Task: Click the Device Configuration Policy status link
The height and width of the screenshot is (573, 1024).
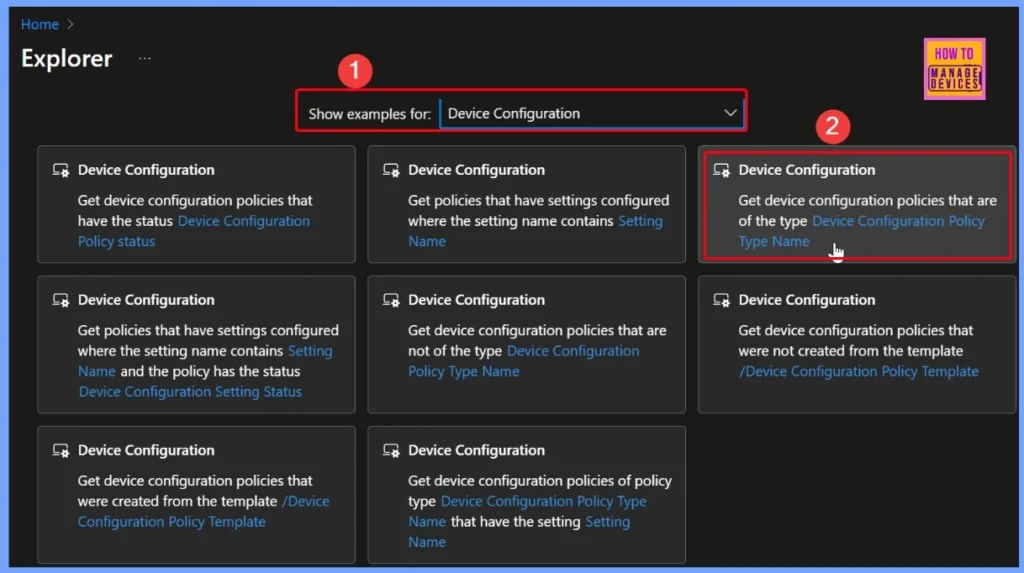Action: click(x=194, y=231)
